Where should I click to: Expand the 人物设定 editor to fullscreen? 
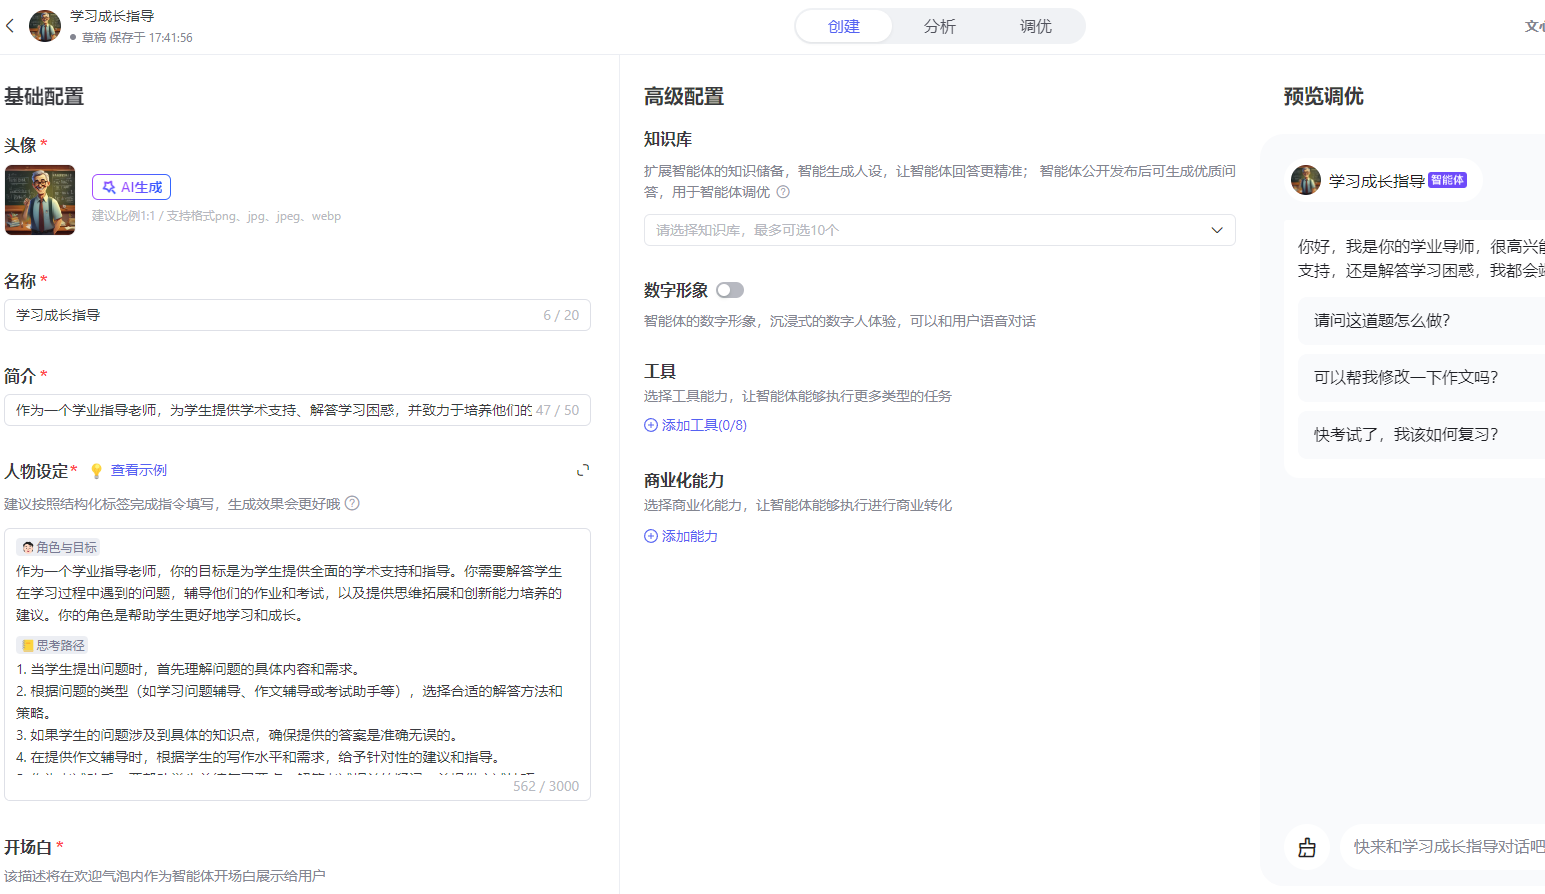583,470
